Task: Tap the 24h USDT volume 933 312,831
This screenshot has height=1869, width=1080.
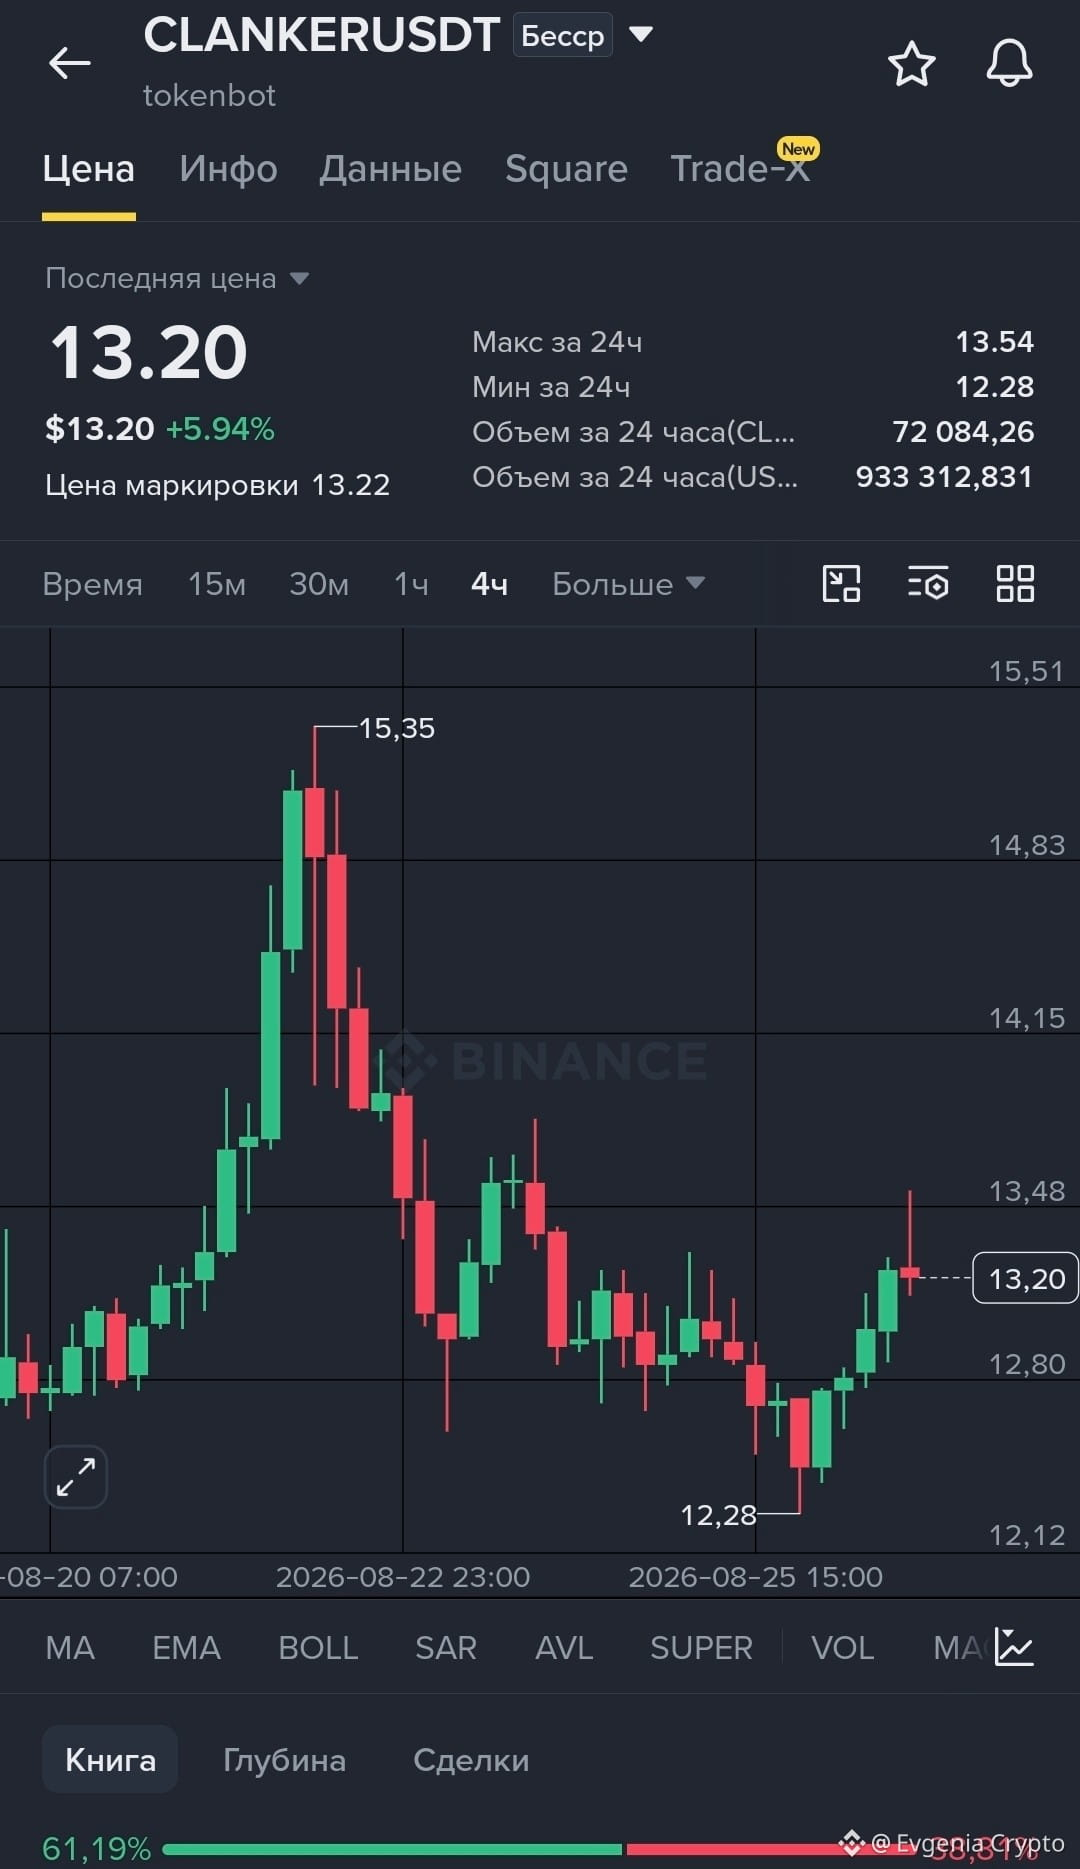Action: point(944,477)
